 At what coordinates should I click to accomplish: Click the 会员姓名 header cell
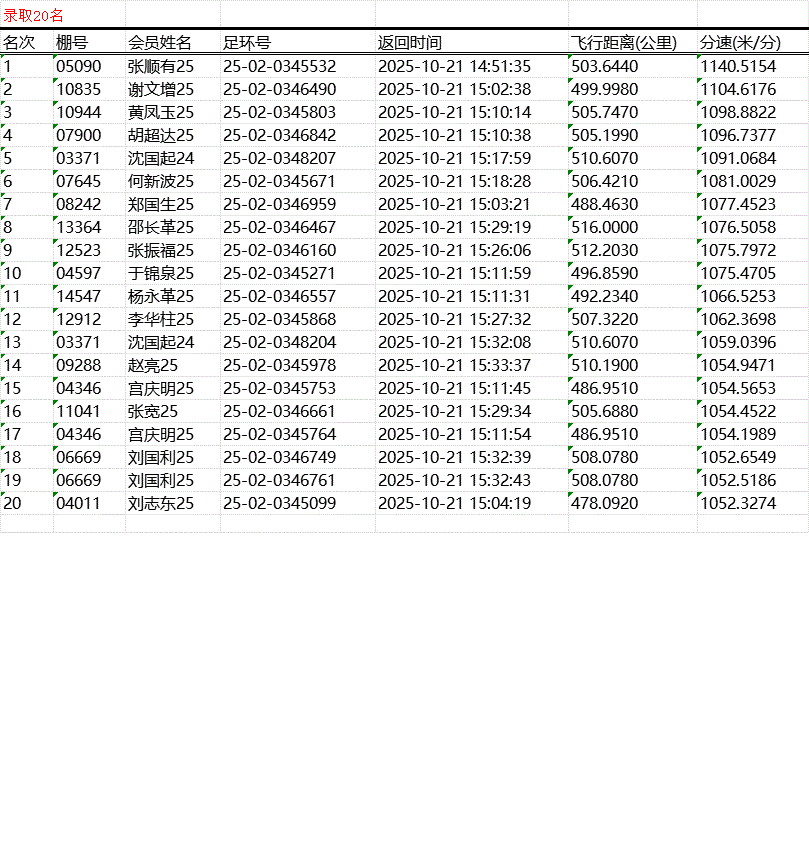[160, 43]
